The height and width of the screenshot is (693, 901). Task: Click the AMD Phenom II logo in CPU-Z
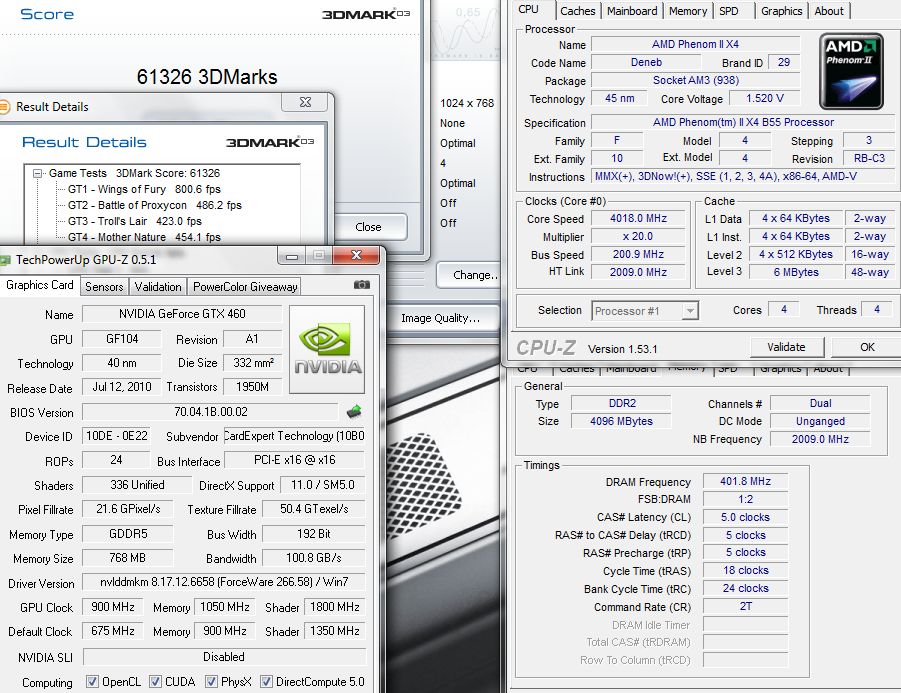pos(851,71)
